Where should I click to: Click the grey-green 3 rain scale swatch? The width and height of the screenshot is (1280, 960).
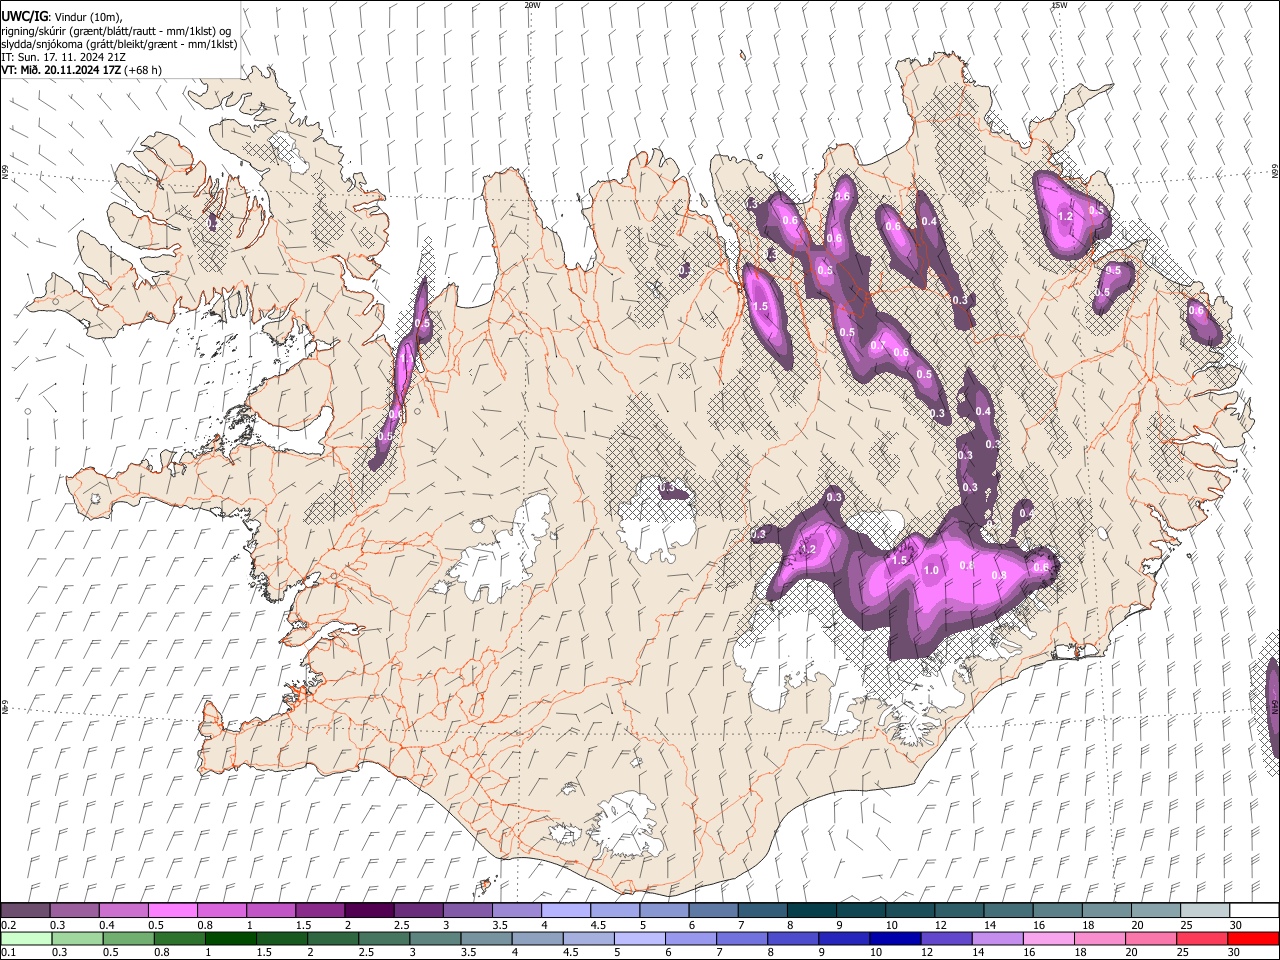435,938
